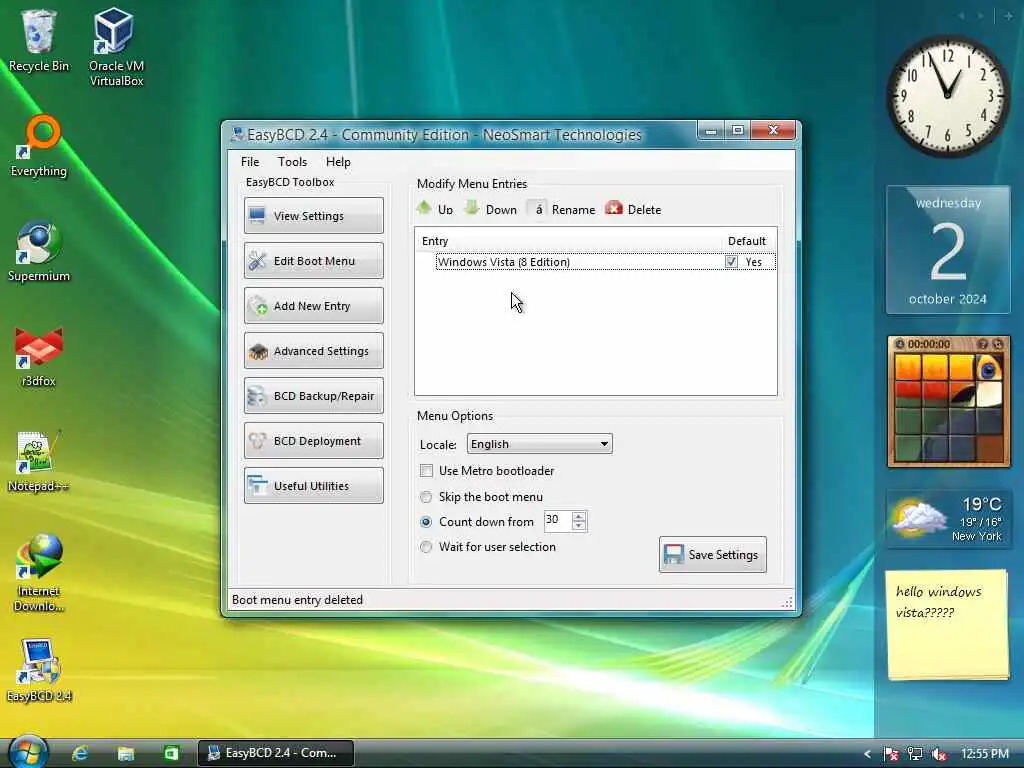Move entry Up with green arrow
The image size is (1024, 768).
[x=434, y=209]
